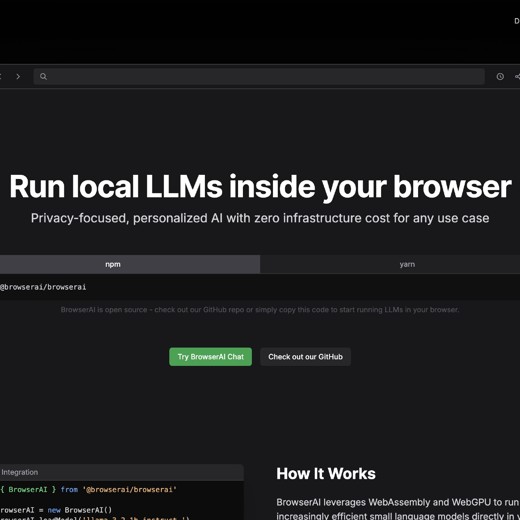This screenshot has width=520, height=520.
Task: Click the Integration code panel header
Action: click(122, 472)
